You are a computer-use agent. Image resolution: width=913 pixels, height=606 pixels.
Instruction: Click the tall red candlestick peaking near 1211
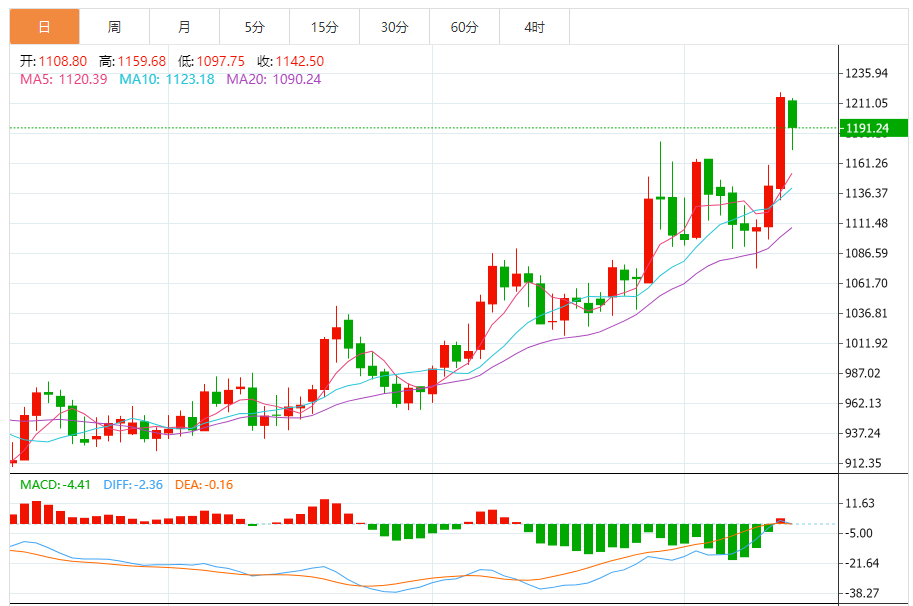[780, 143]
